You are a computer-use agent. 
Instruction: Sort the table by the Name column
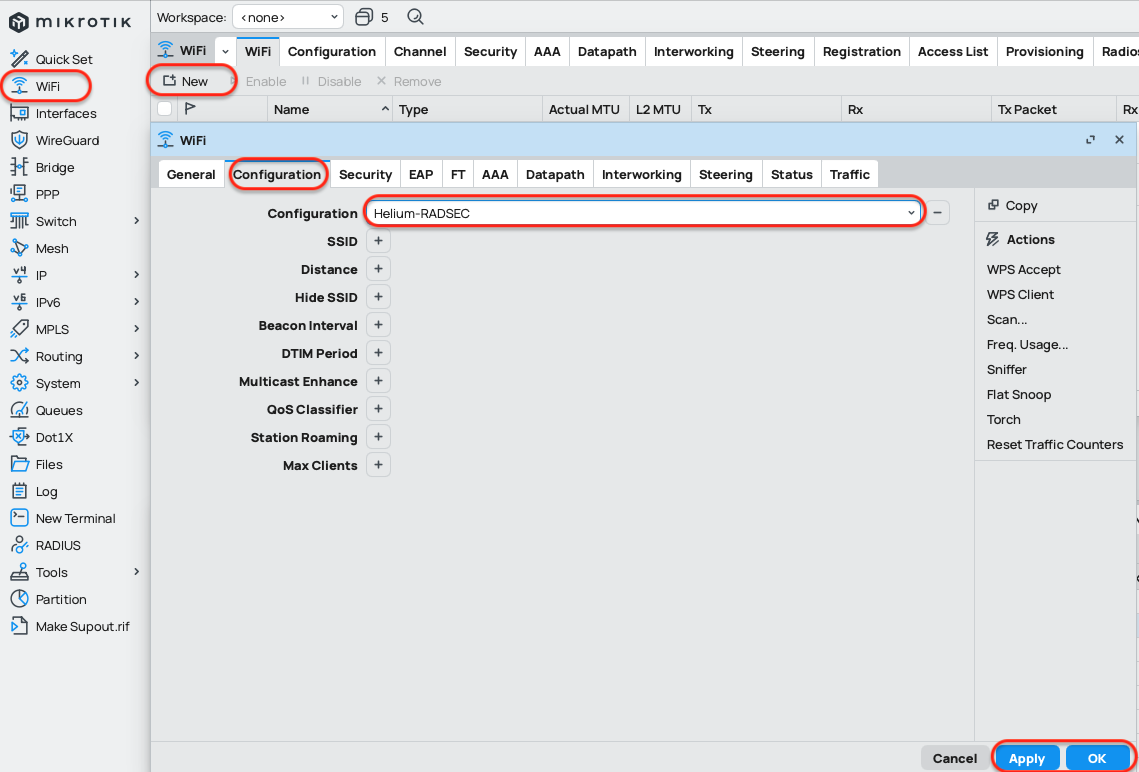[x=292, y=110]
